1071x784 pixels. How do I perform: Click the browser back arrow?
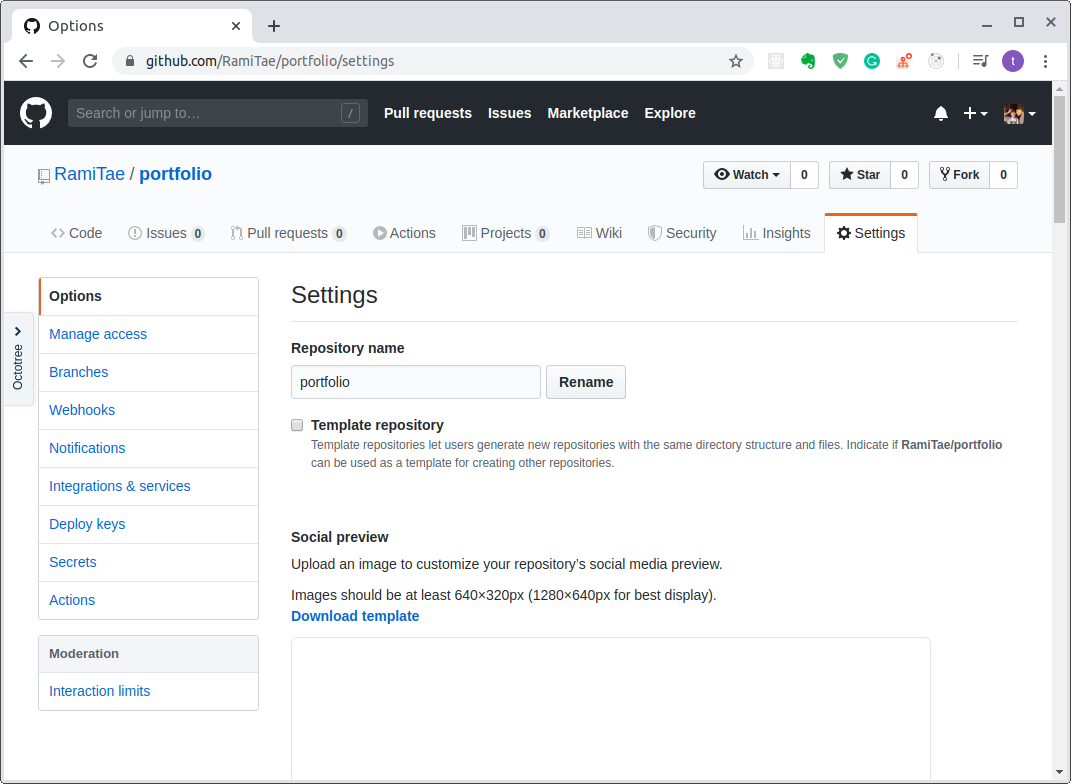[26, 61]
